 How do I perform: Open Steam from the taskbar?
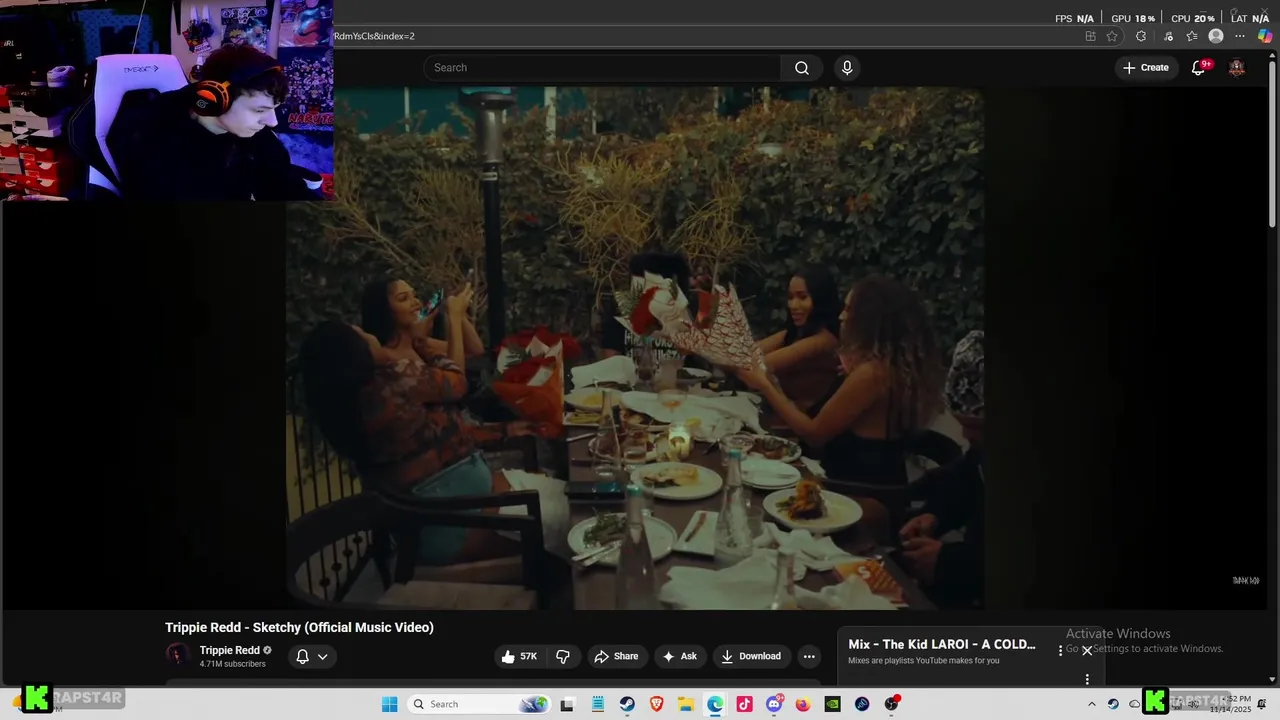(x=626, y=704)
